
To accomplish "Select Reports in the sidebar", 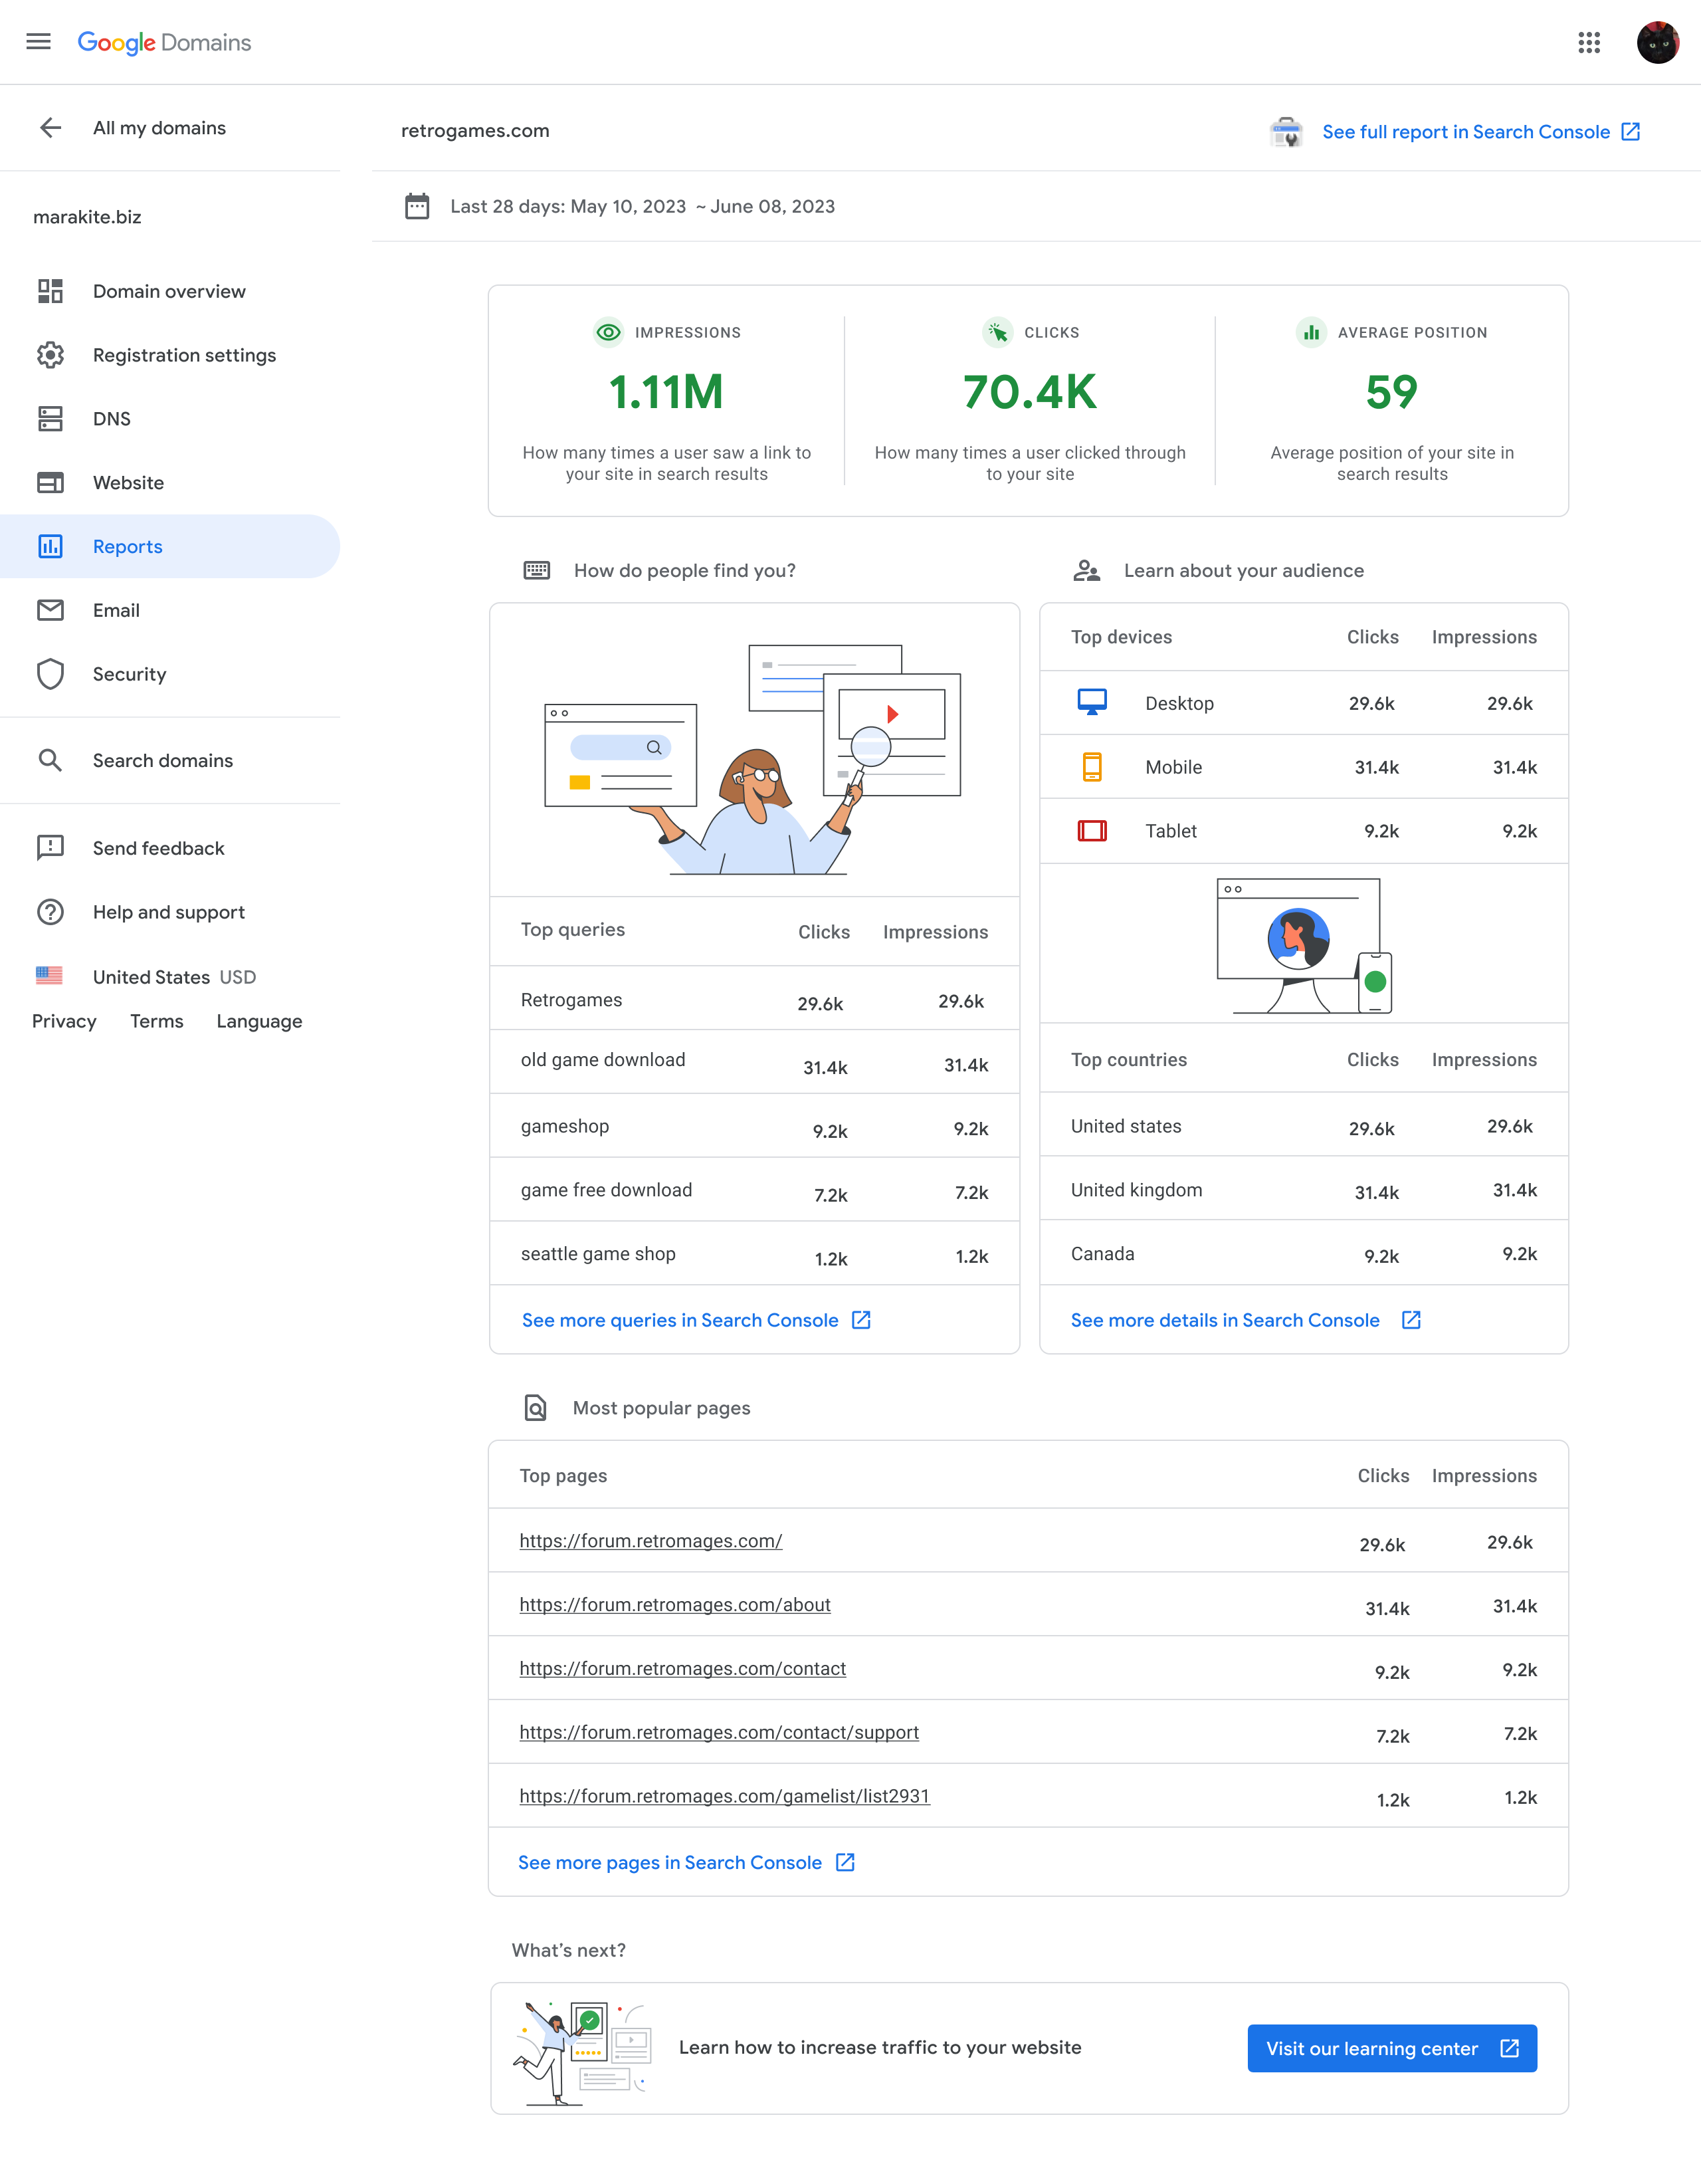I will click(170, 546).
